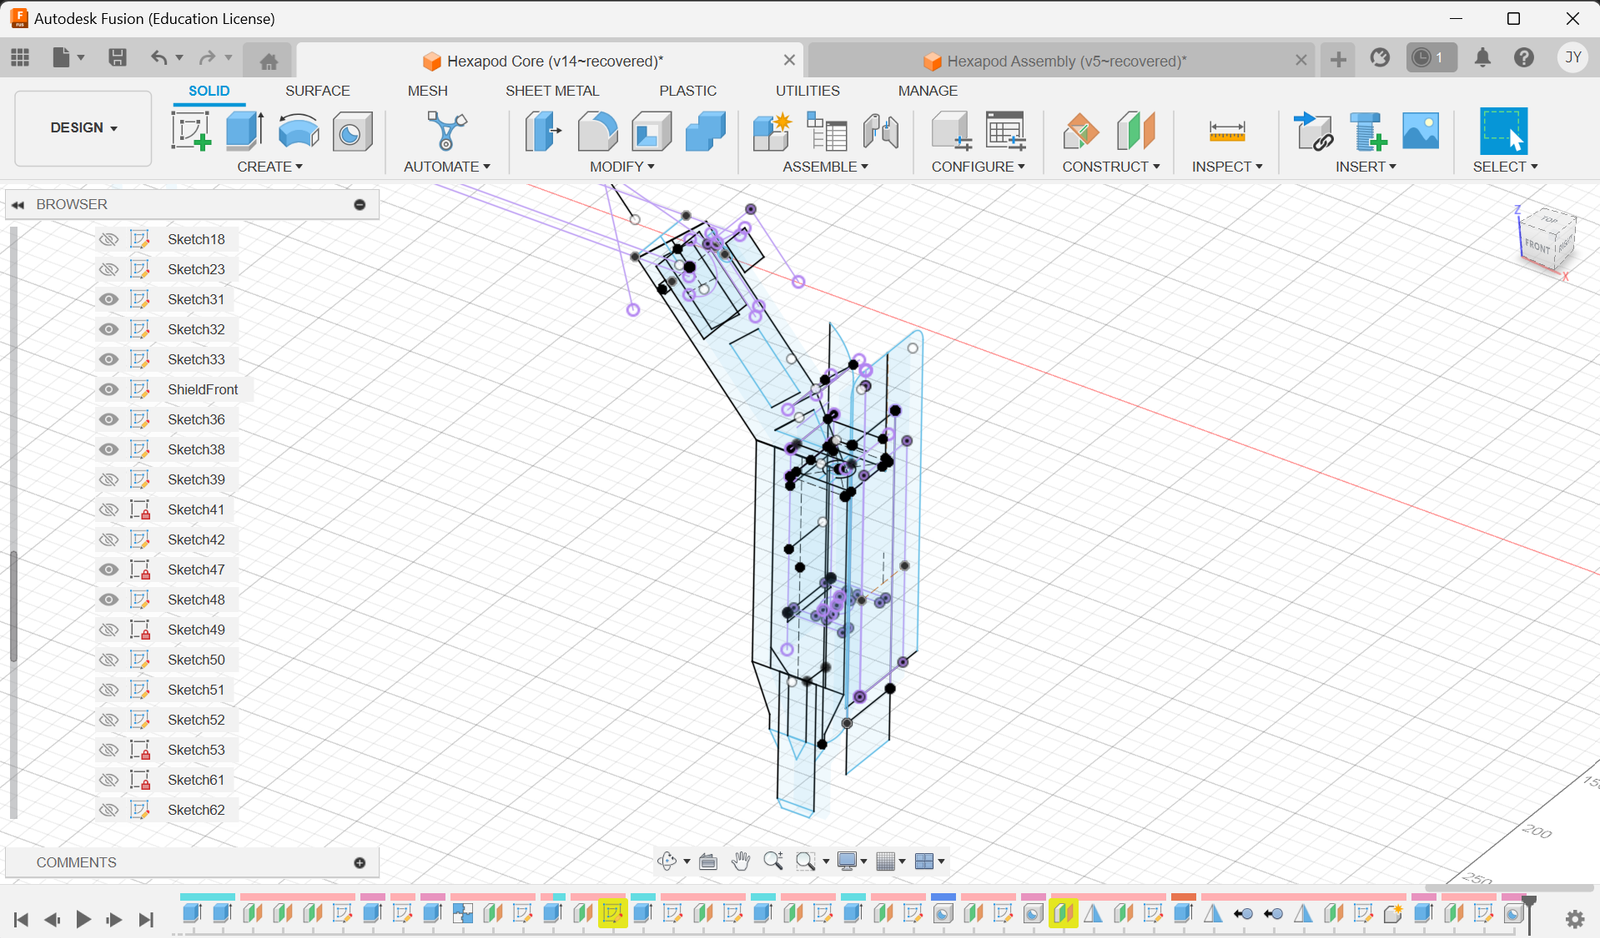Screen dimensions: 1600x938
Task: Open the Measure tool under Inspect
Action: tap(1226, 131)
